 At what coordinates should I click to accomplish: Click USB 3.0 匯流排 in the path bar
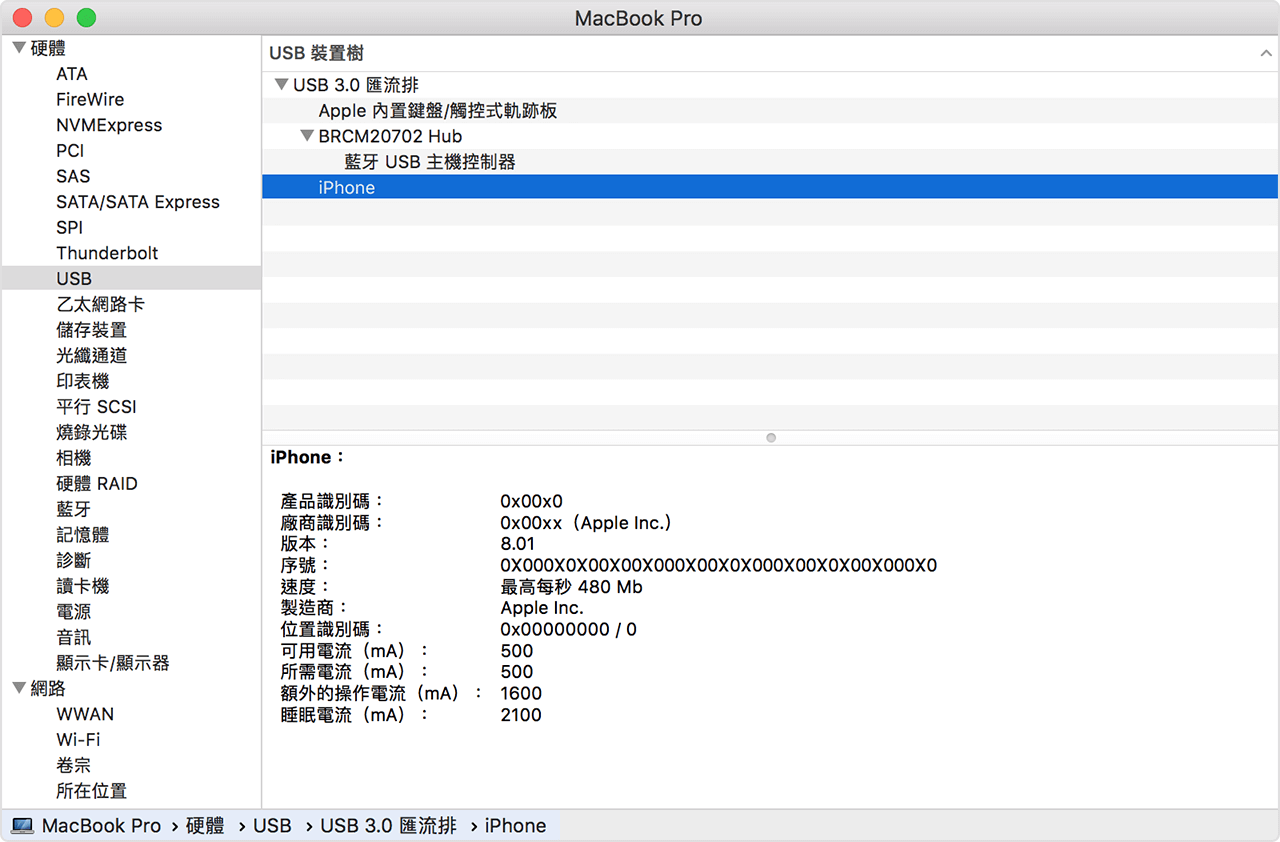(x=388, y=826)
